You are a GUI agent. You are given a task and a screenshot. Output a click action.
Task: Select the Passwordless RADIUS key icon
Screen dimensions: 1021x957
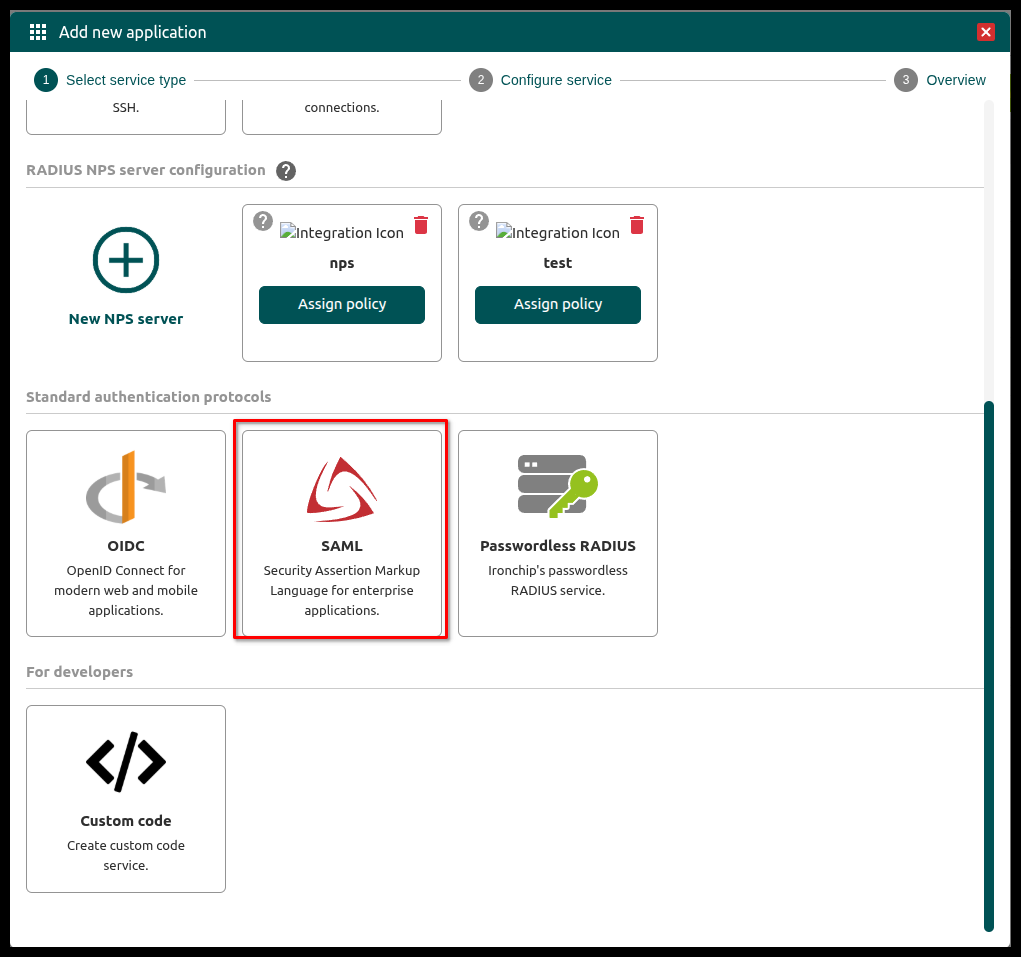pyautogui.click(x=557, y=487)
